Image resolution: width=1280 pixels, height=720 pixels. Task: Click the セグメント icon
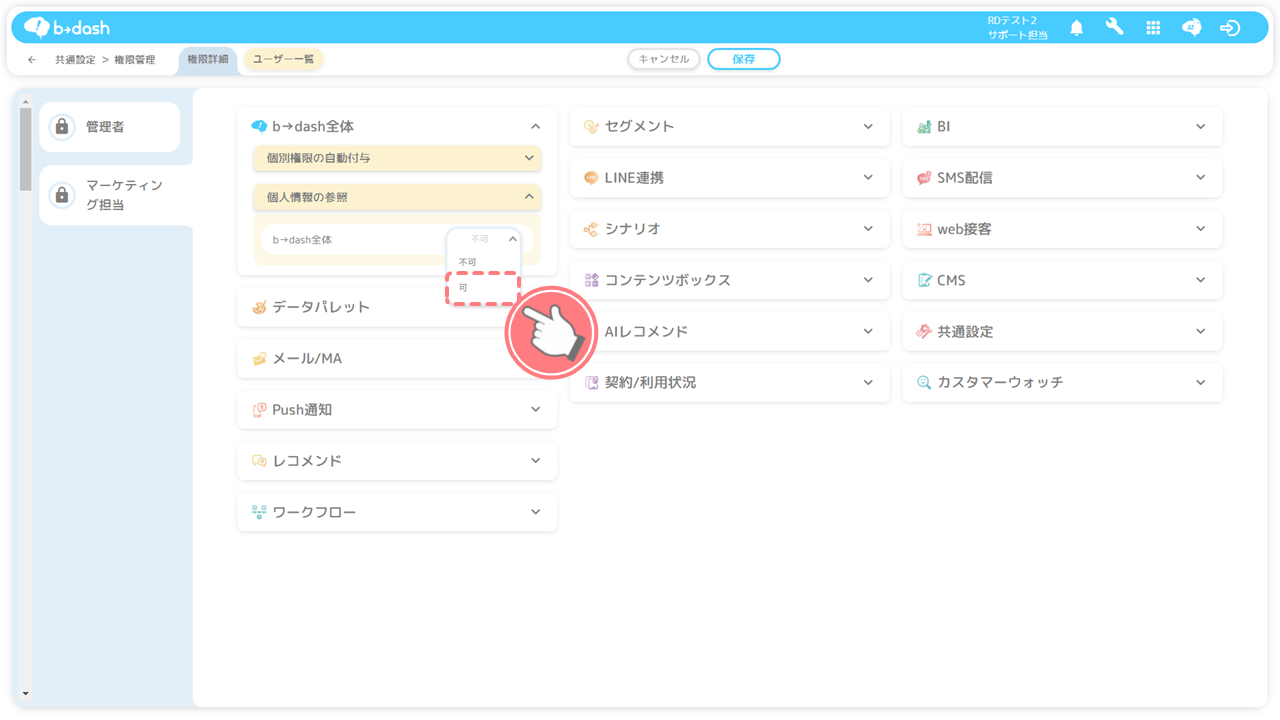point(591,127)
